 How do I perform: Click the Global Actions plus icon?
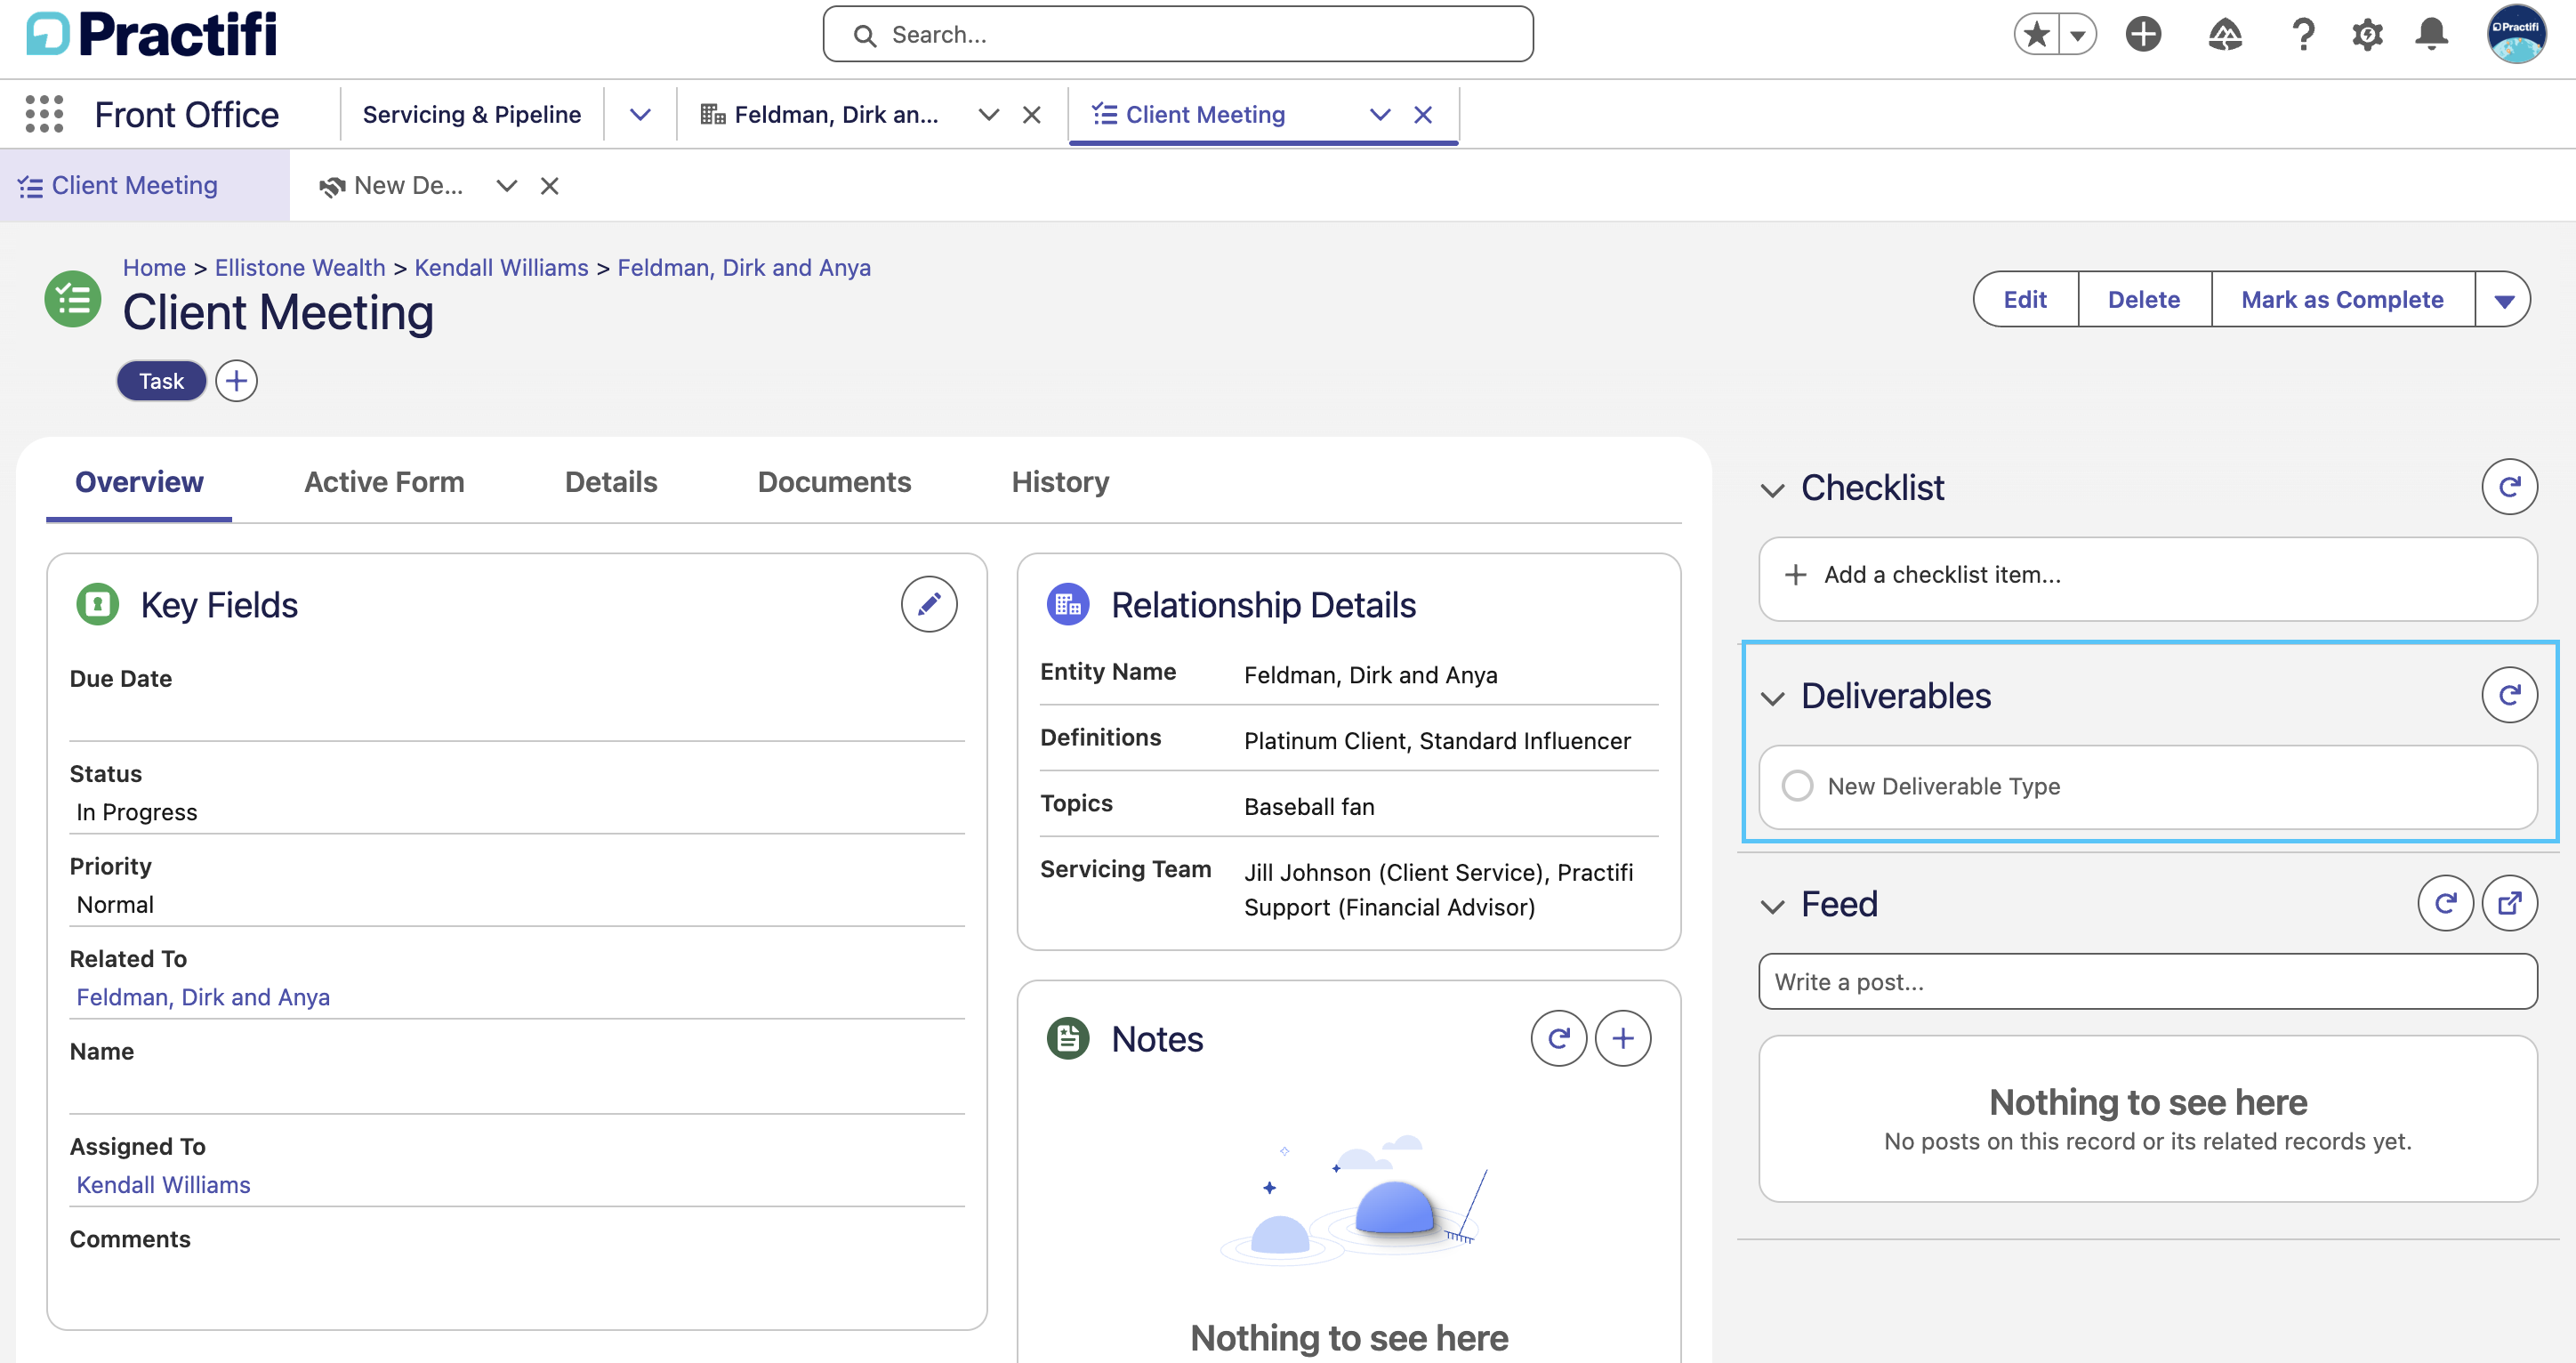[x=2143, y=35]
